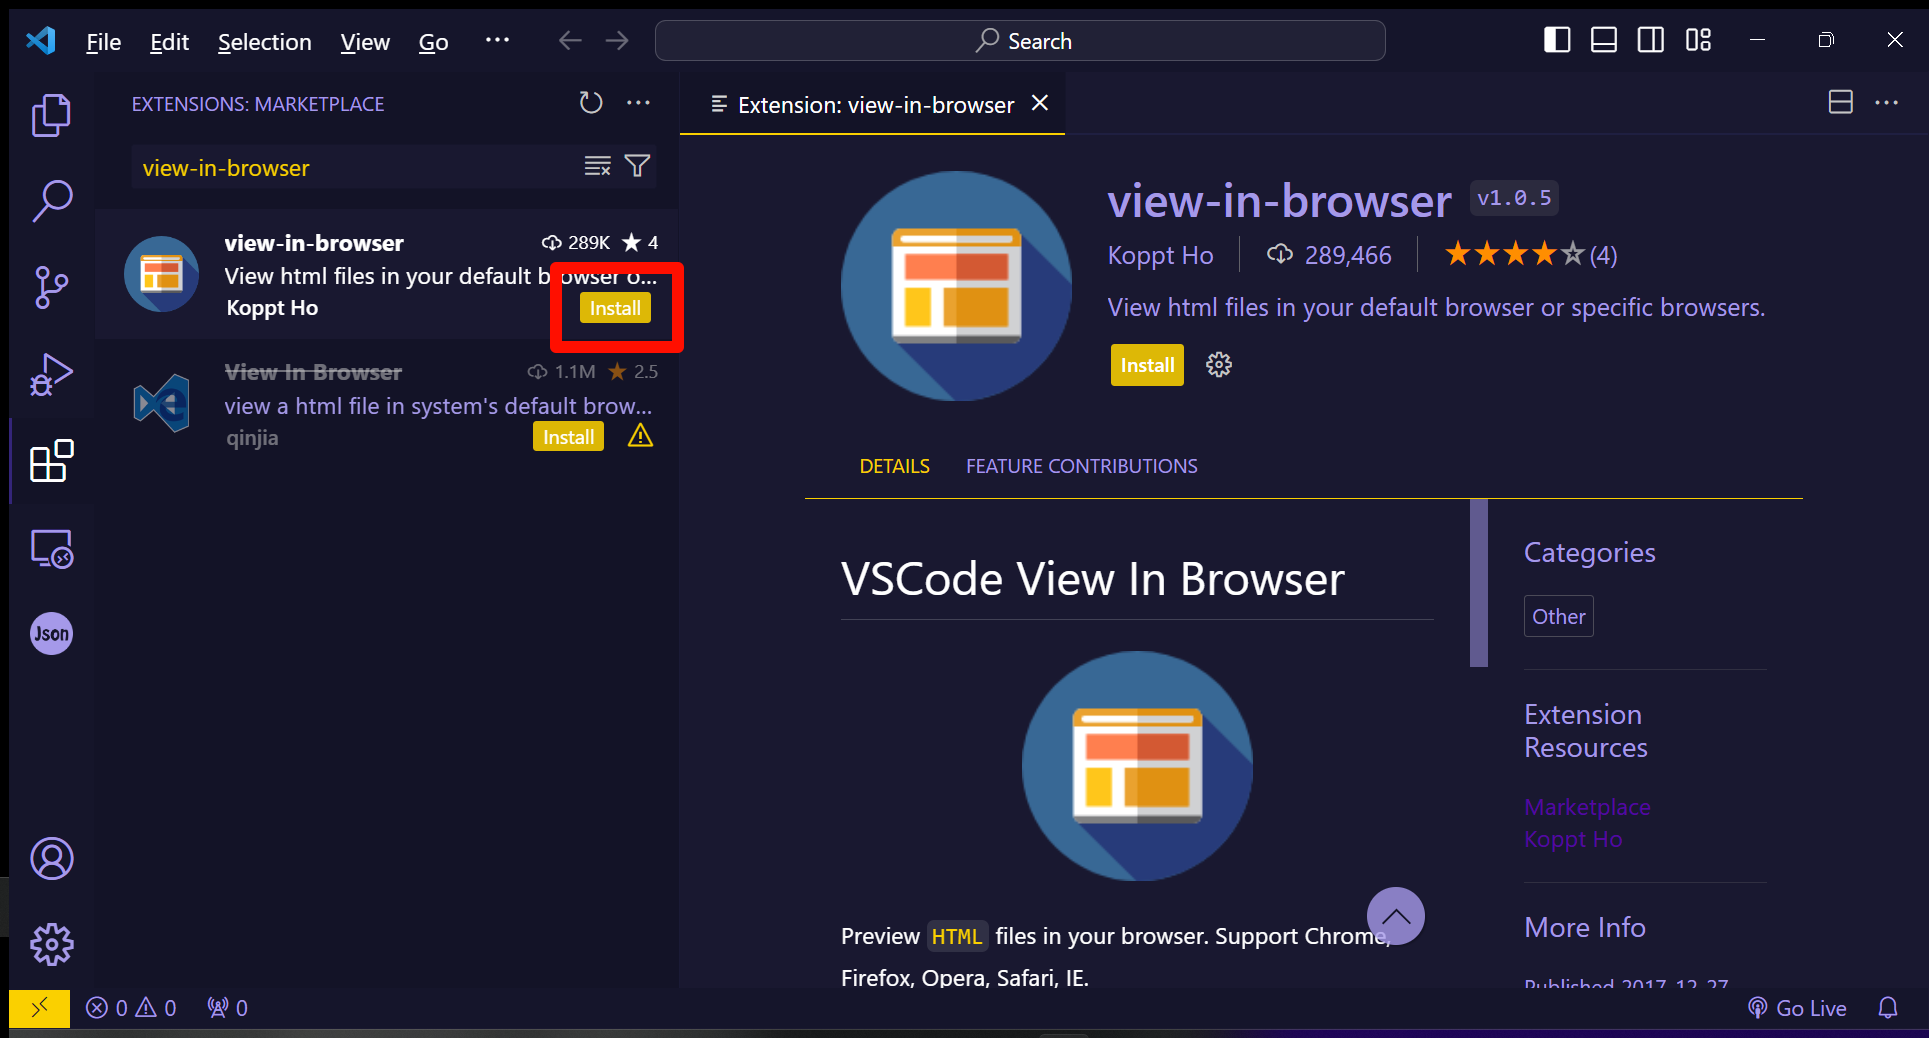Open Views and More Actions menu
Image resolution: width=1929 pixels, height=1038 pixels.
[638, 103]
